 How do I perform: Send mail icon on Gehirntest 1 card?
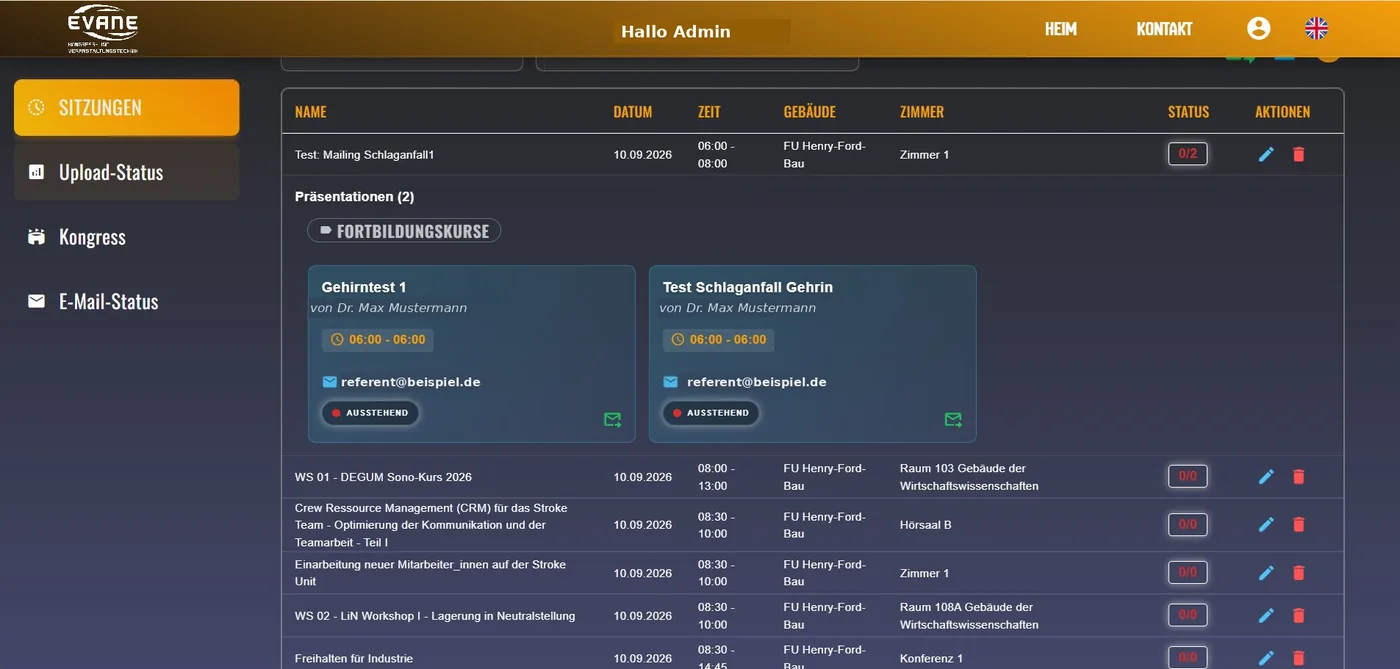[x=612, y=420]
